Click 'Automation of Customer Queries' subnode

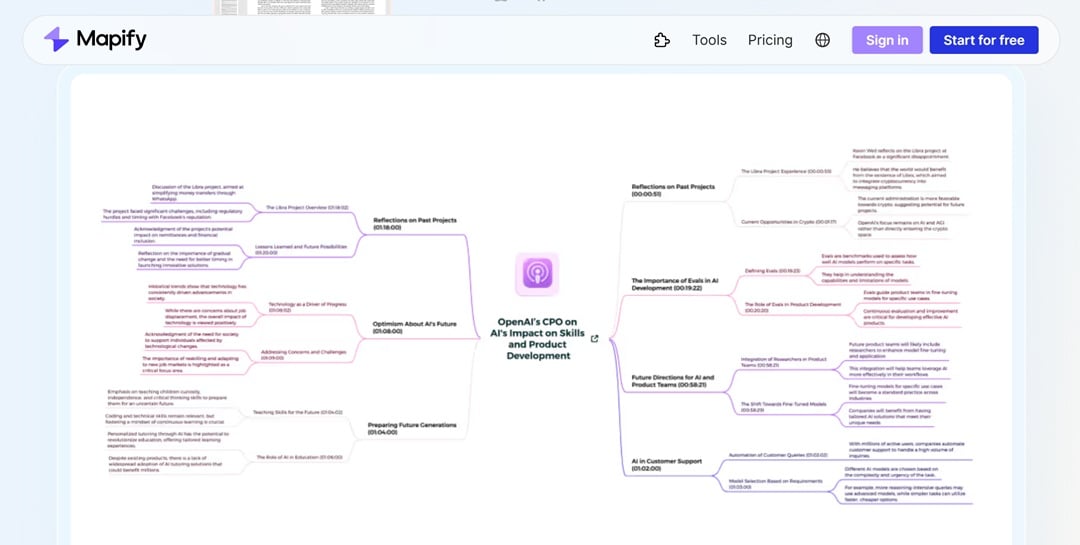pyautogui.click(x=778, y=455)
